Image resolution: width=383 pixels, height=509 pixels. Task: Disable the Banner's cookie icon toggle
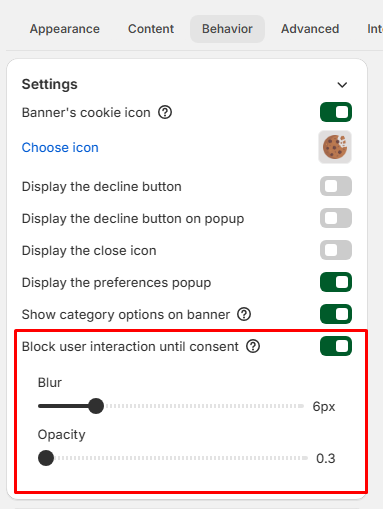tap(336, 112)
